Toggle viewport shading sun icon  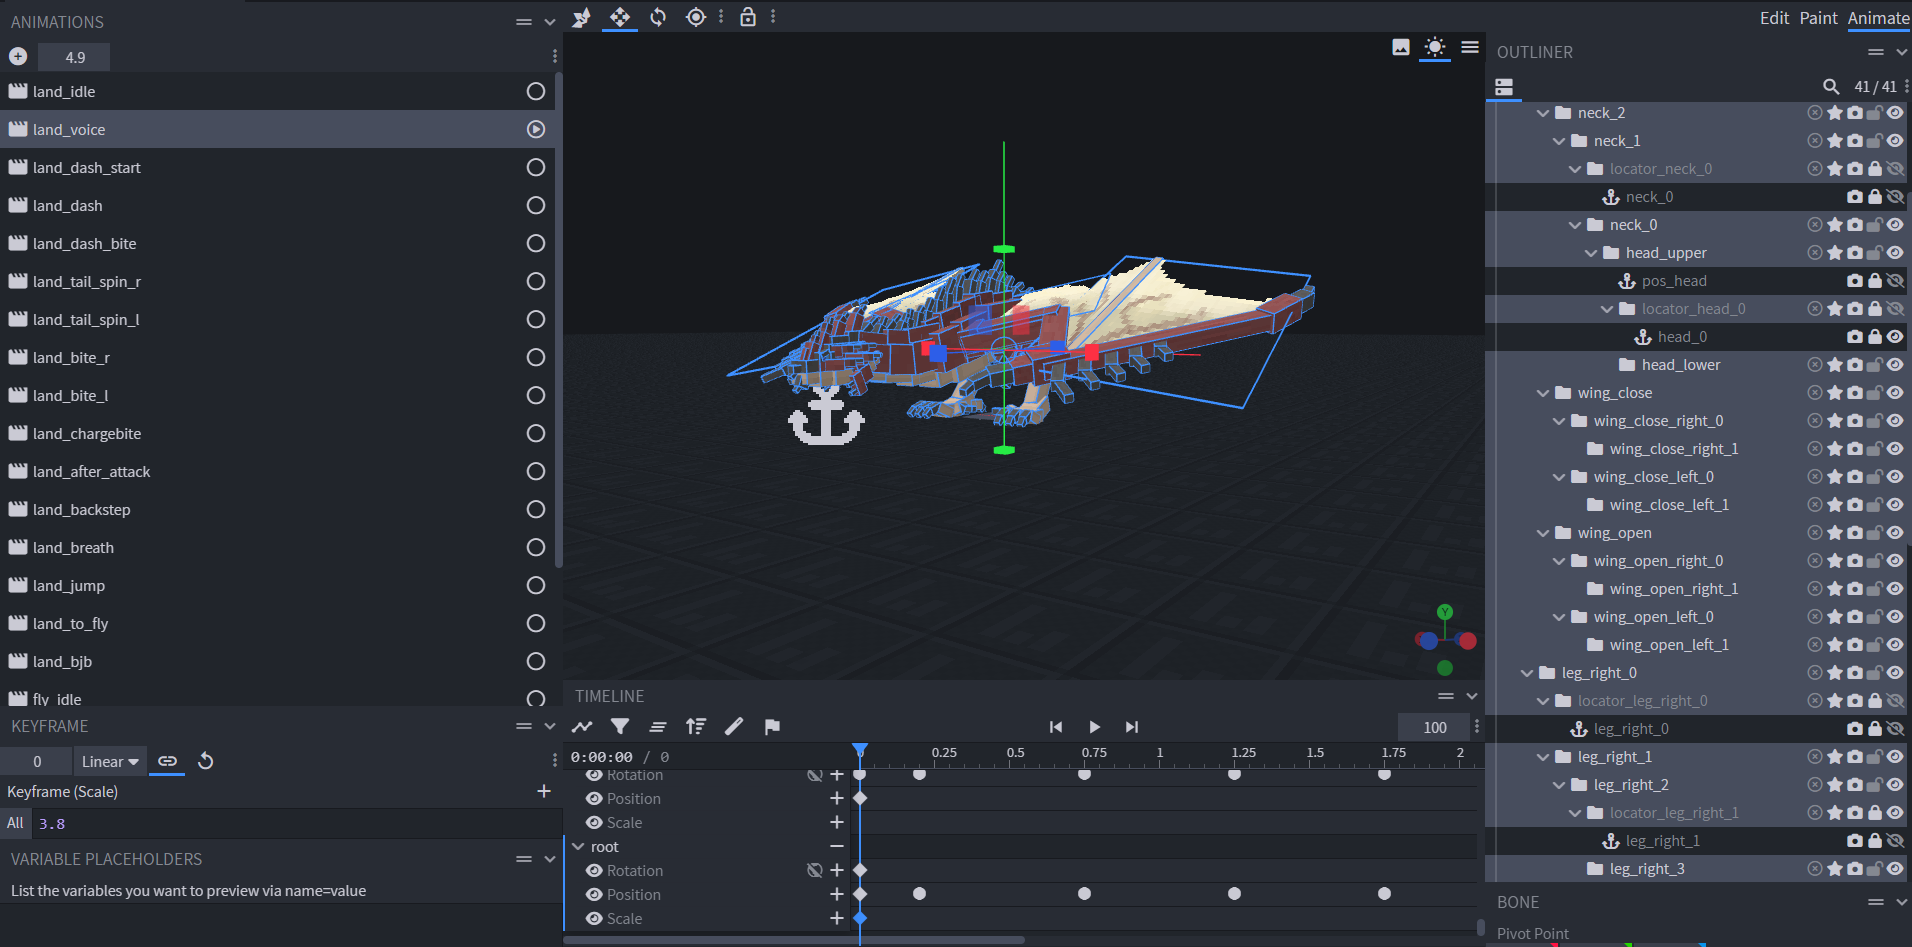(1435, 47)
